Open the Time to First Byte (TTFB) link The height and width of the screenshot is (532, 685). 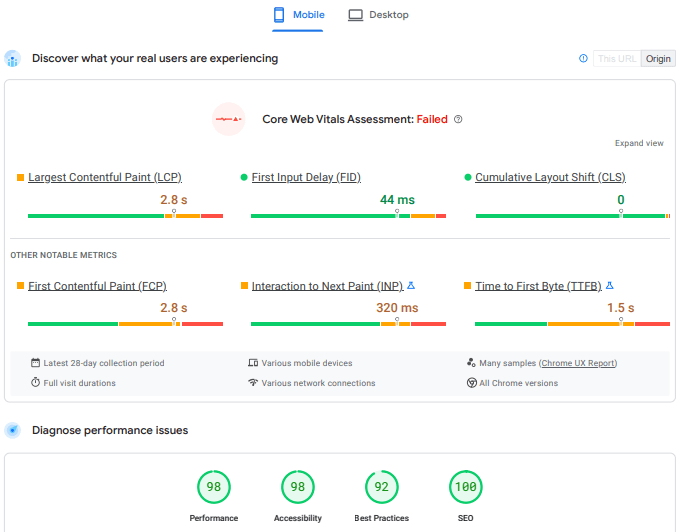click(x=538, y=286)
